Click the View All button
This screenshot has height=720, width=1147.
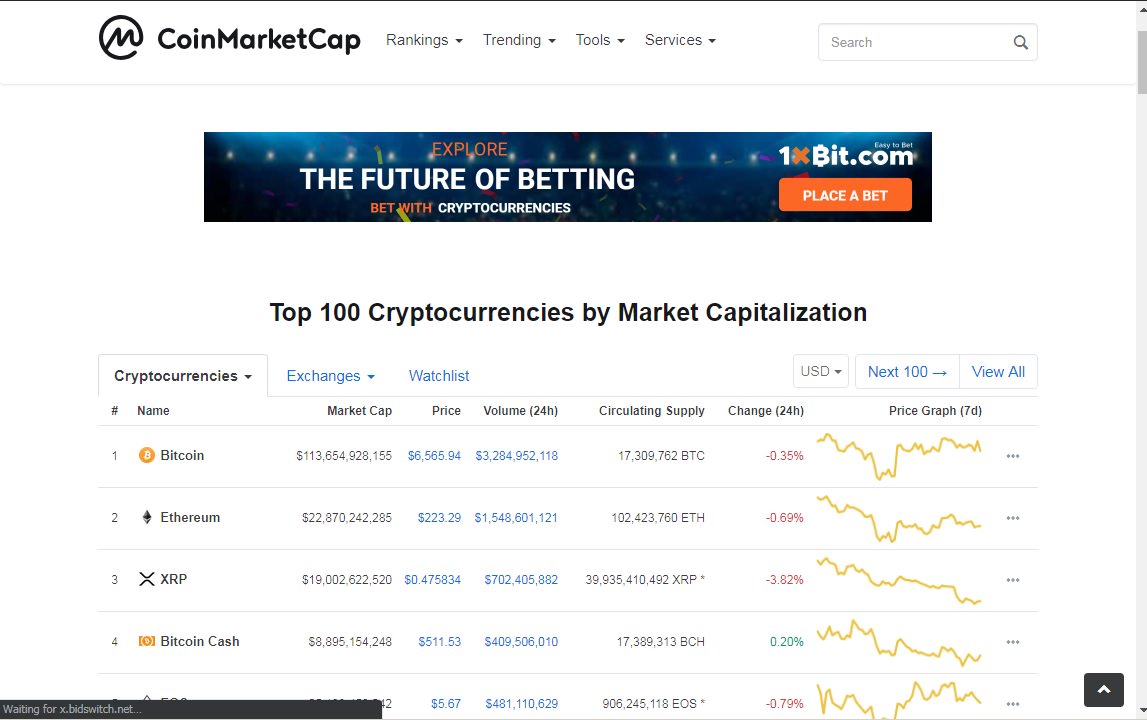pyautogui.click(x=998, y=372)
